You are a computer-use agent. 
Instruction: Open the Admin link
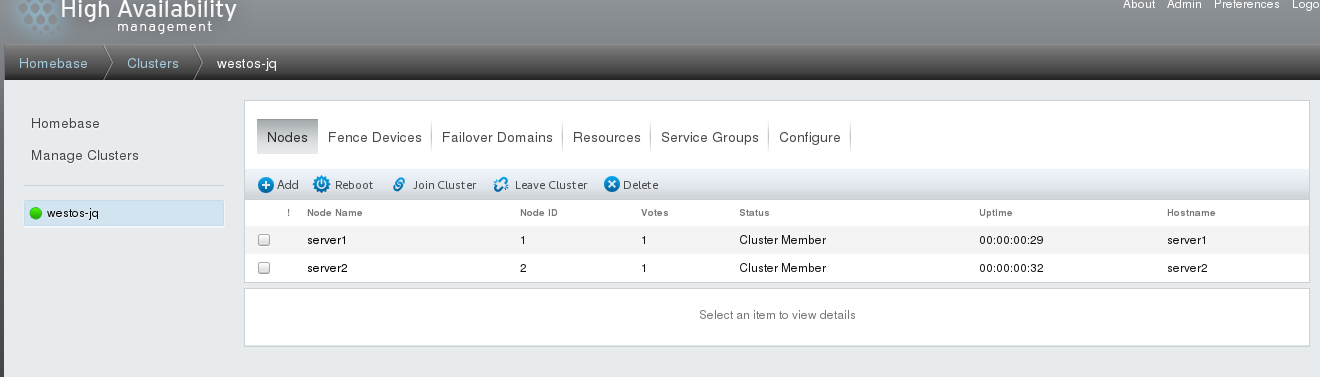pyautogui.click(x=1185, y=5)
